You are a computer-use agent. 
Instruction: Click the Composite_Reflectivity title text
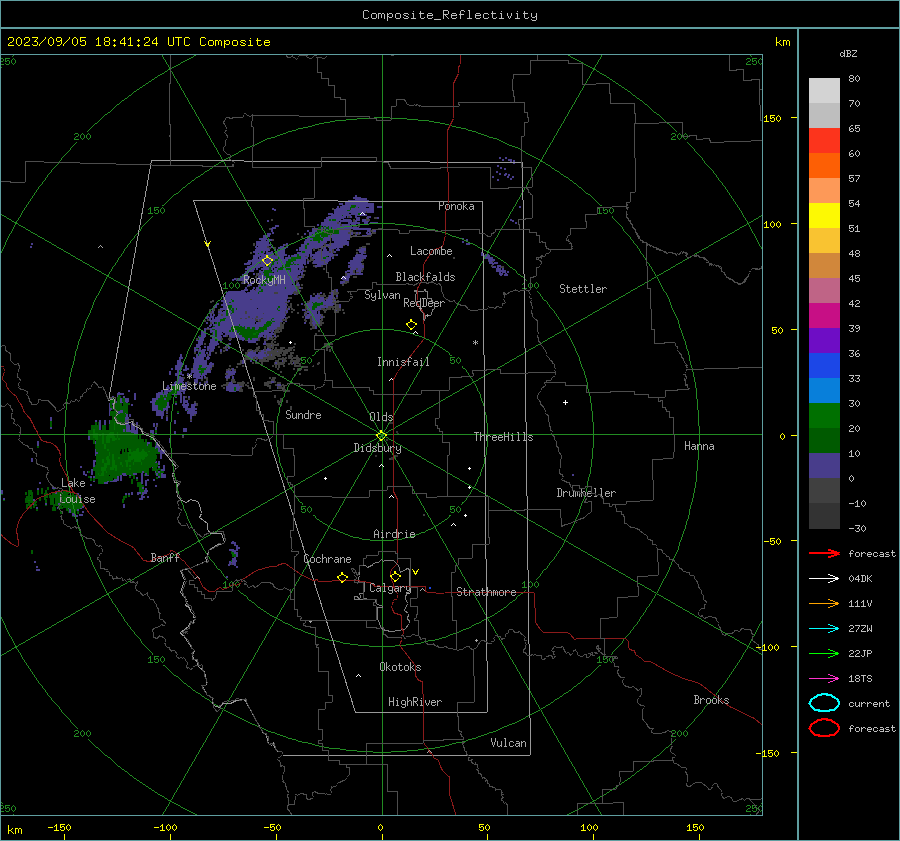pyautogui.click(x=450, y=15)
